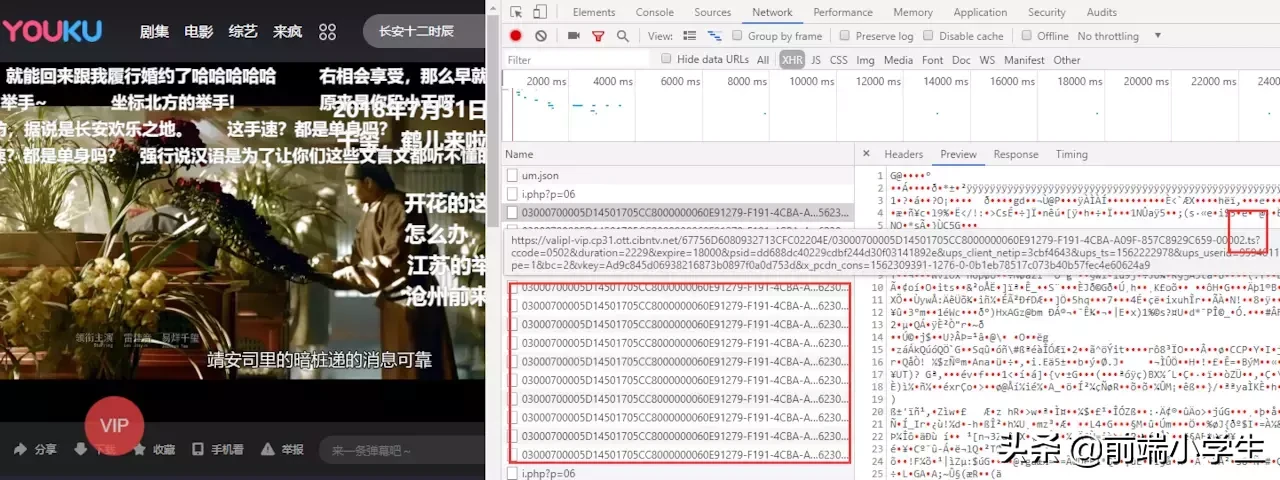The image size is (1280, 480).
Task: Go to the Performance tab
Action: 843,12
